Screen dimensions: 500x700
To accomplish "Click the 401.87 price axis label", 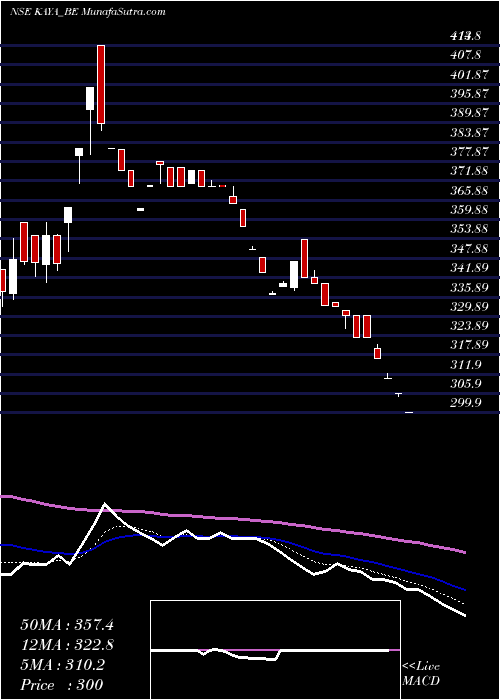I will point(469,75).
